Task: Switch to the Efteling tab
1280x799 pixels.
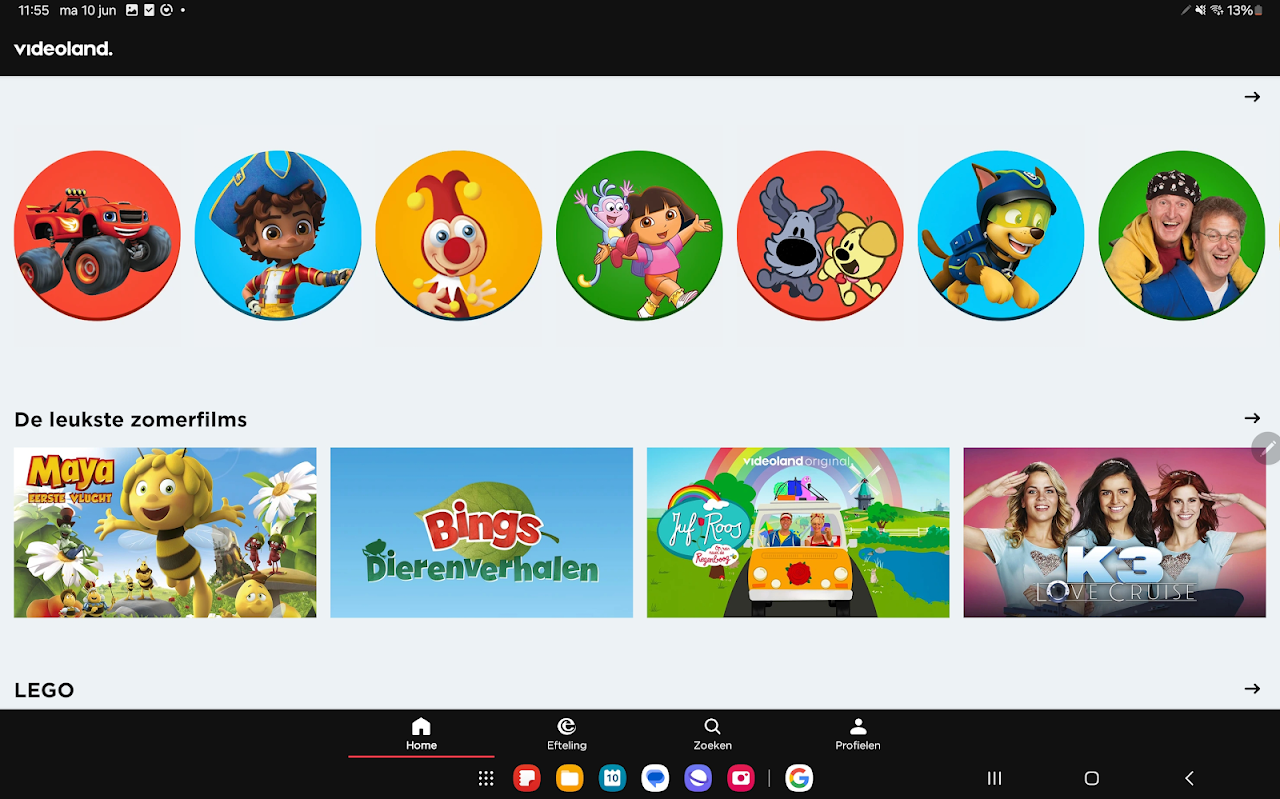Action: click(x=566, y=734)
